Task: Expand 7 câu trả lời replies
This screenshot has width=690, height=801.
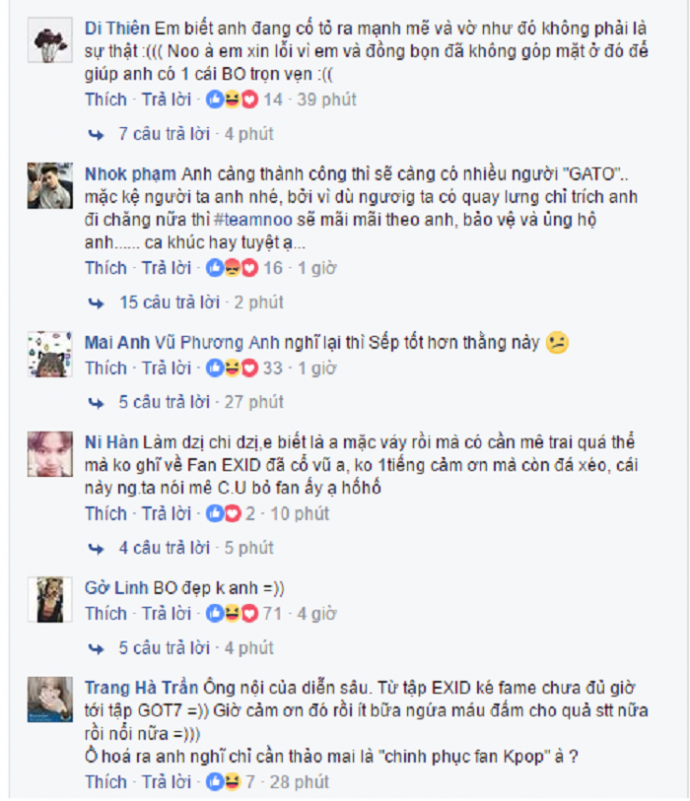Action: (x=164, y=134)
